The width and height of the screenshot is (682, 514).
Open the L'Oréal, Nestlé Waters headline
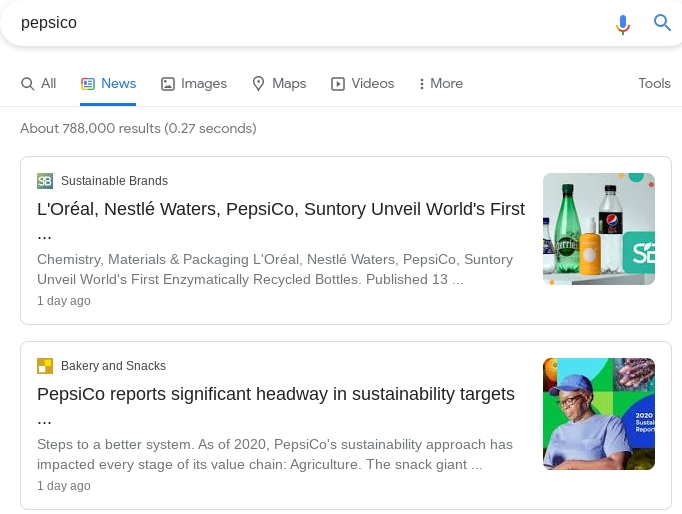280,210
